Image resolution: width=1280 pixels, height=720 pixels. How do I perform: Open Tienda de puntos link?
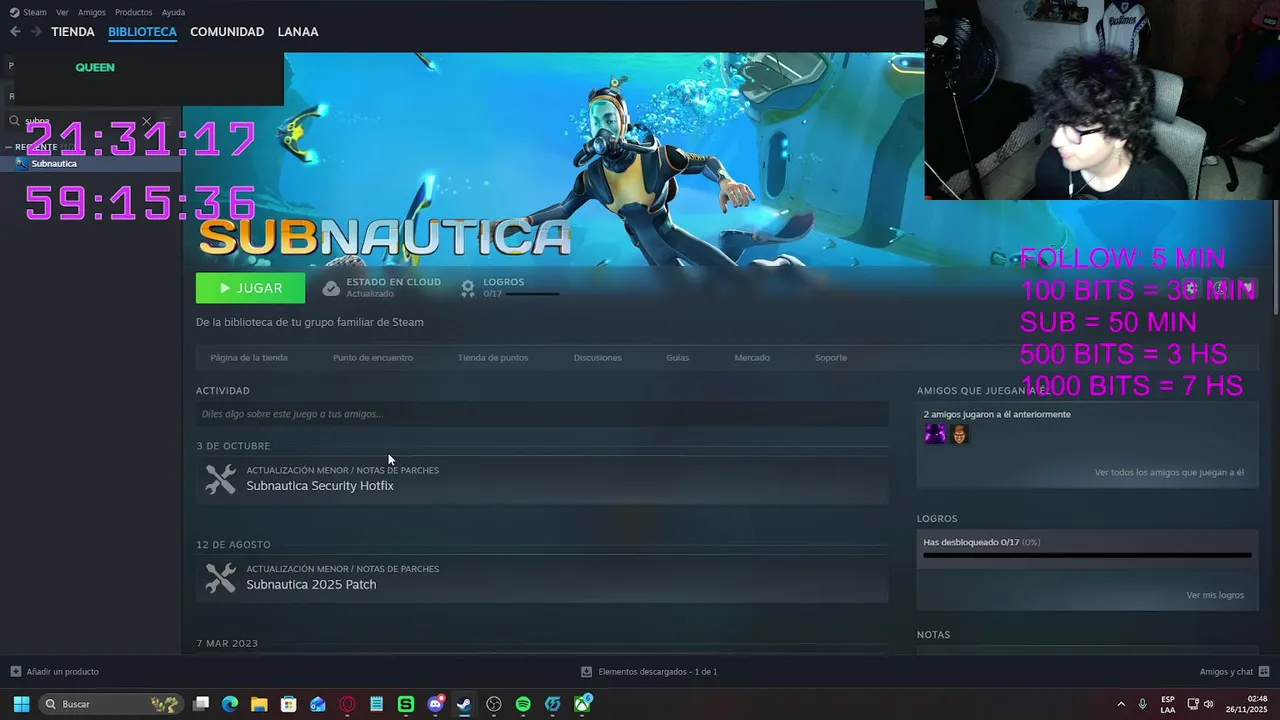(x=493, y=357)
